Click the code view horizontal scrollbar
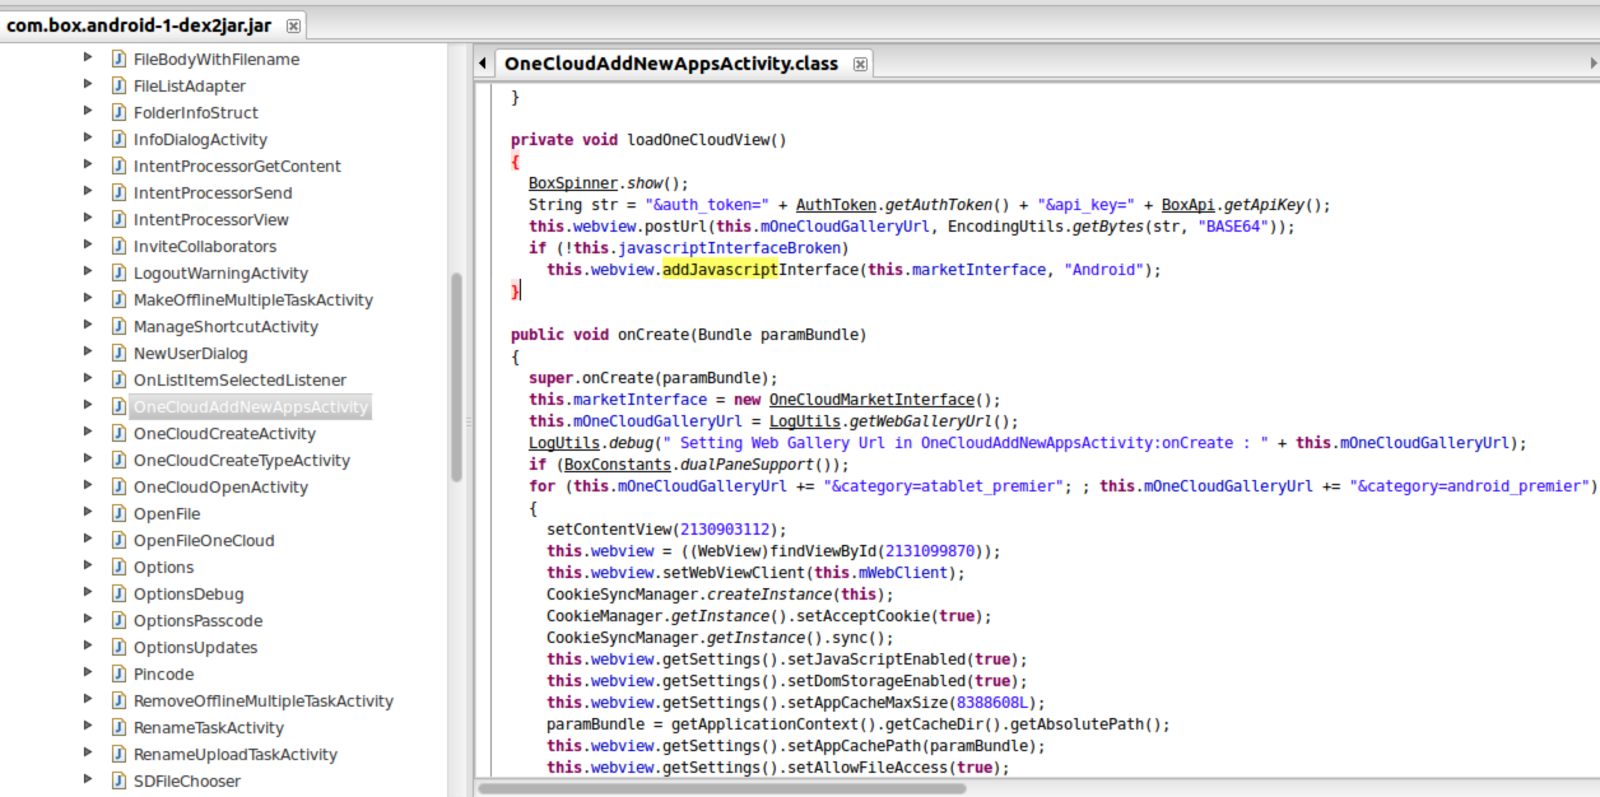The height and width of the screenshot is (797, 1600). point(722,788)
